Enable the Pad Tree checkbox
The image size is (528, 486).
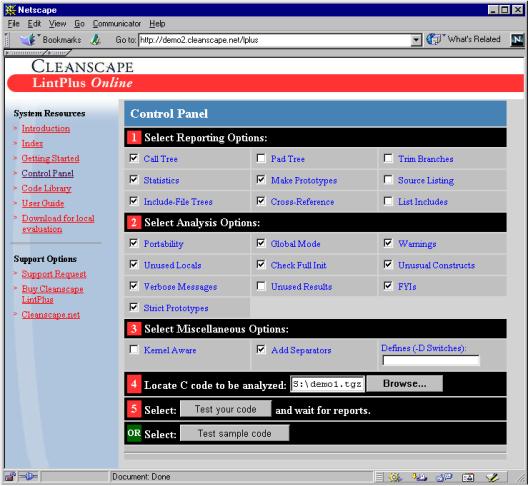[261, 158]
